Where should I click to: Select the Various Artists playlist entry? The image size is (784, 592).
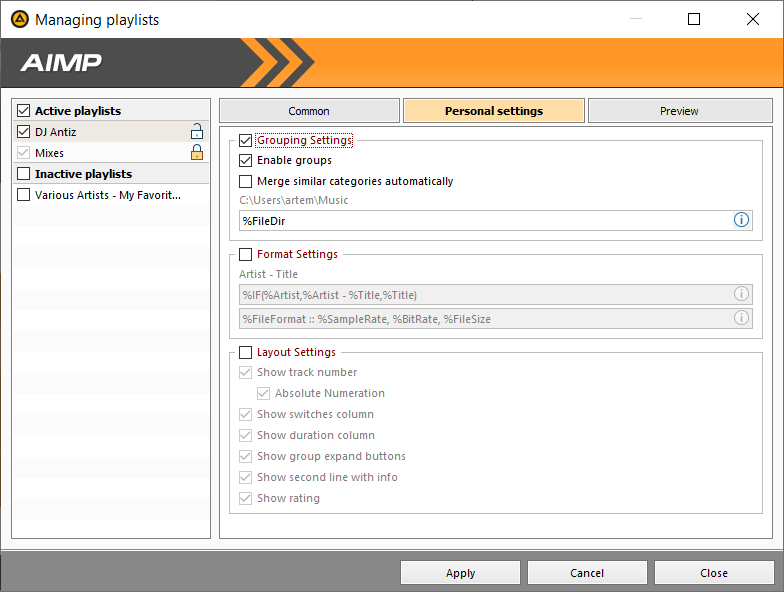(108, 196)
